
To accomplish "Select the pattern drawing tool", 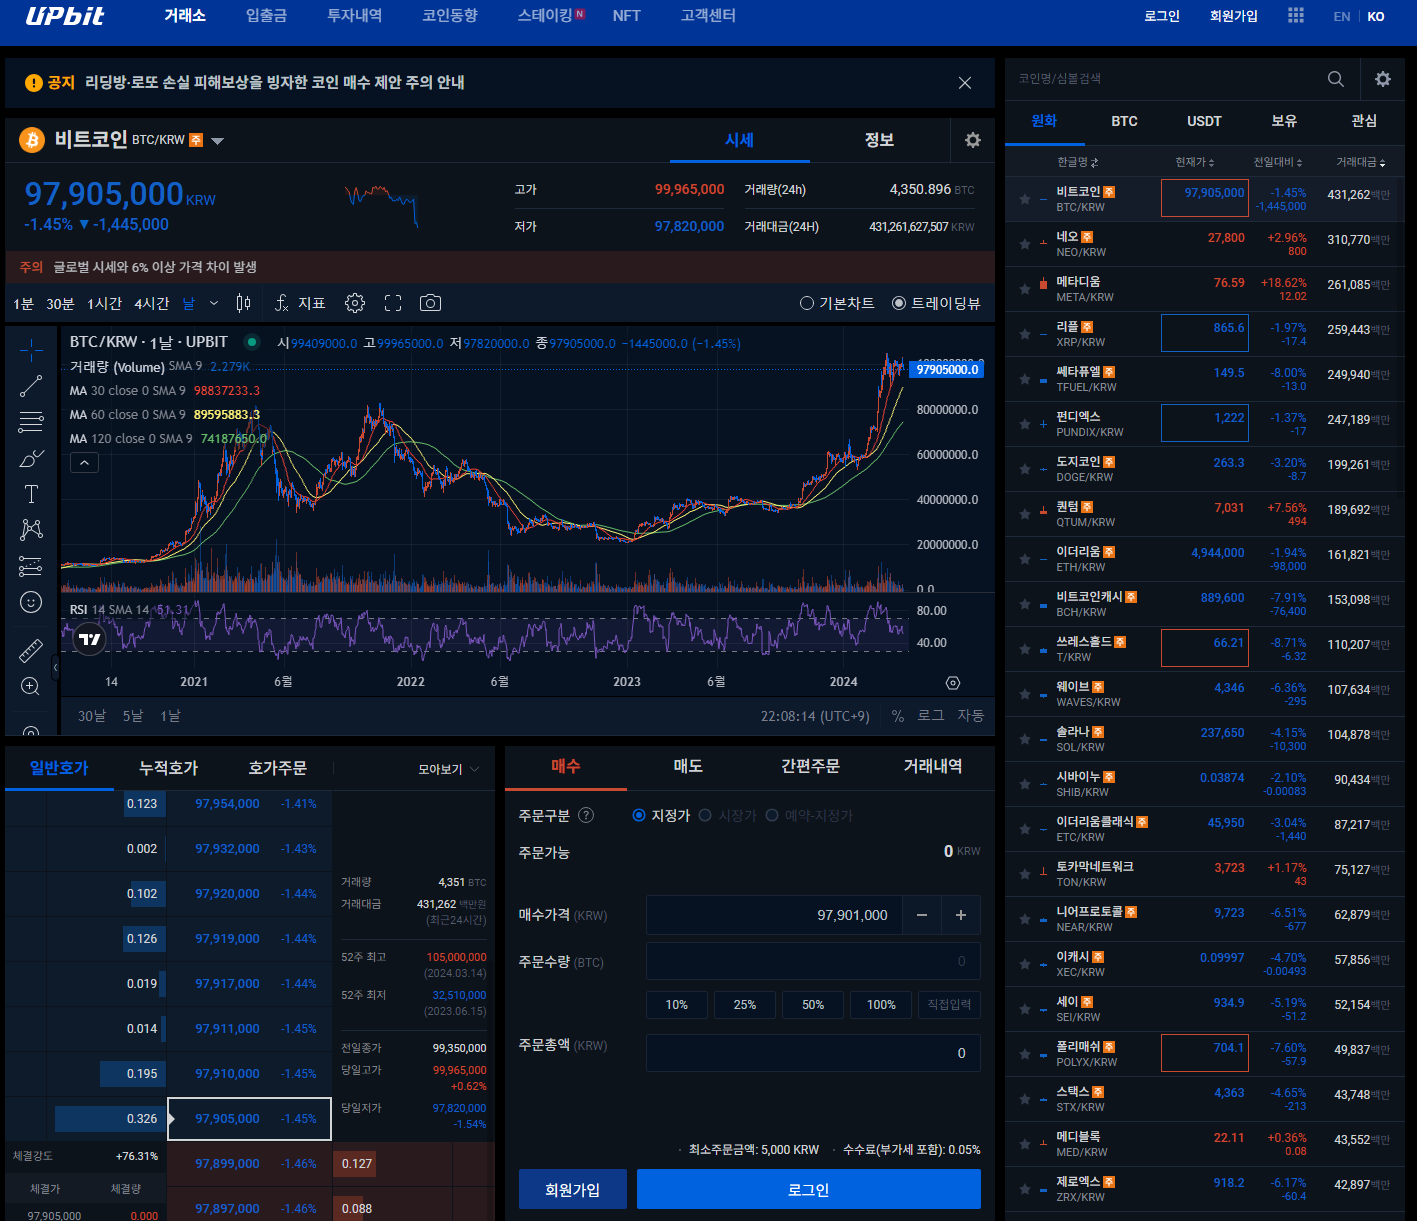I will pyautogui.click(x=31, y=530).
